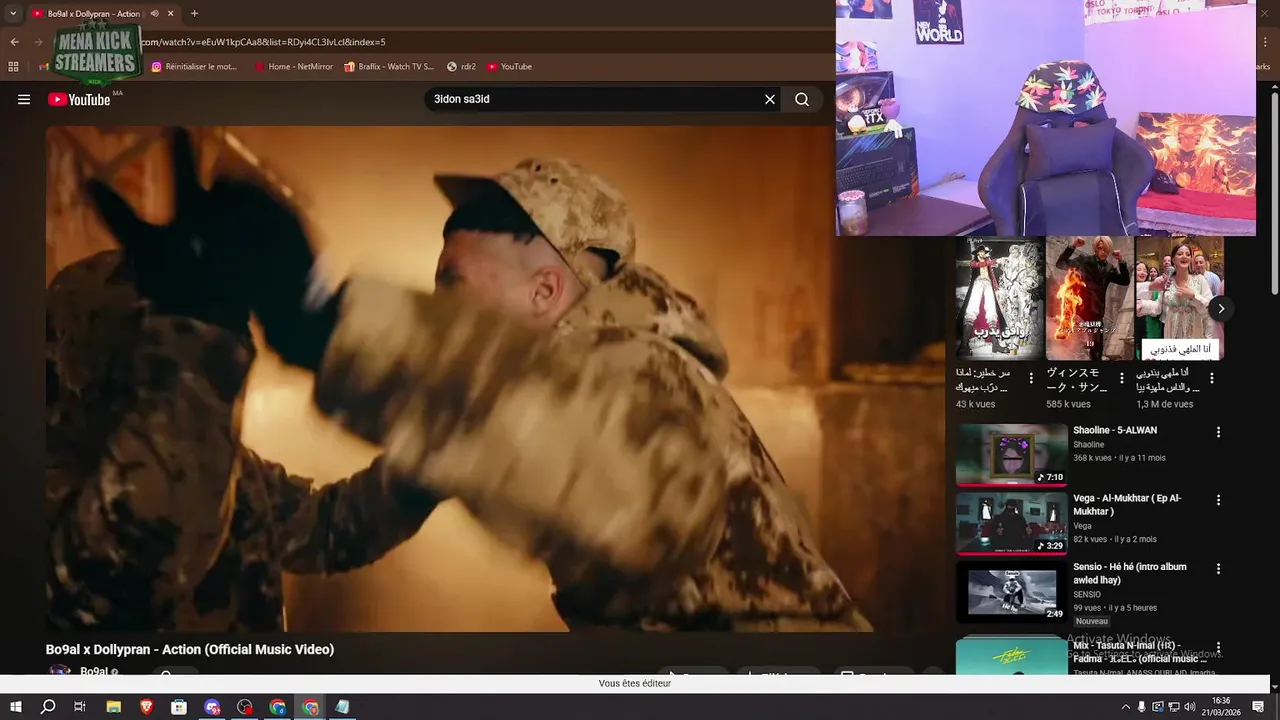This screenshot has height=720, width=1280.
Task: Open 'Sensio - Hé hé' video thumbnail
Action: [x=1011, y=591]
